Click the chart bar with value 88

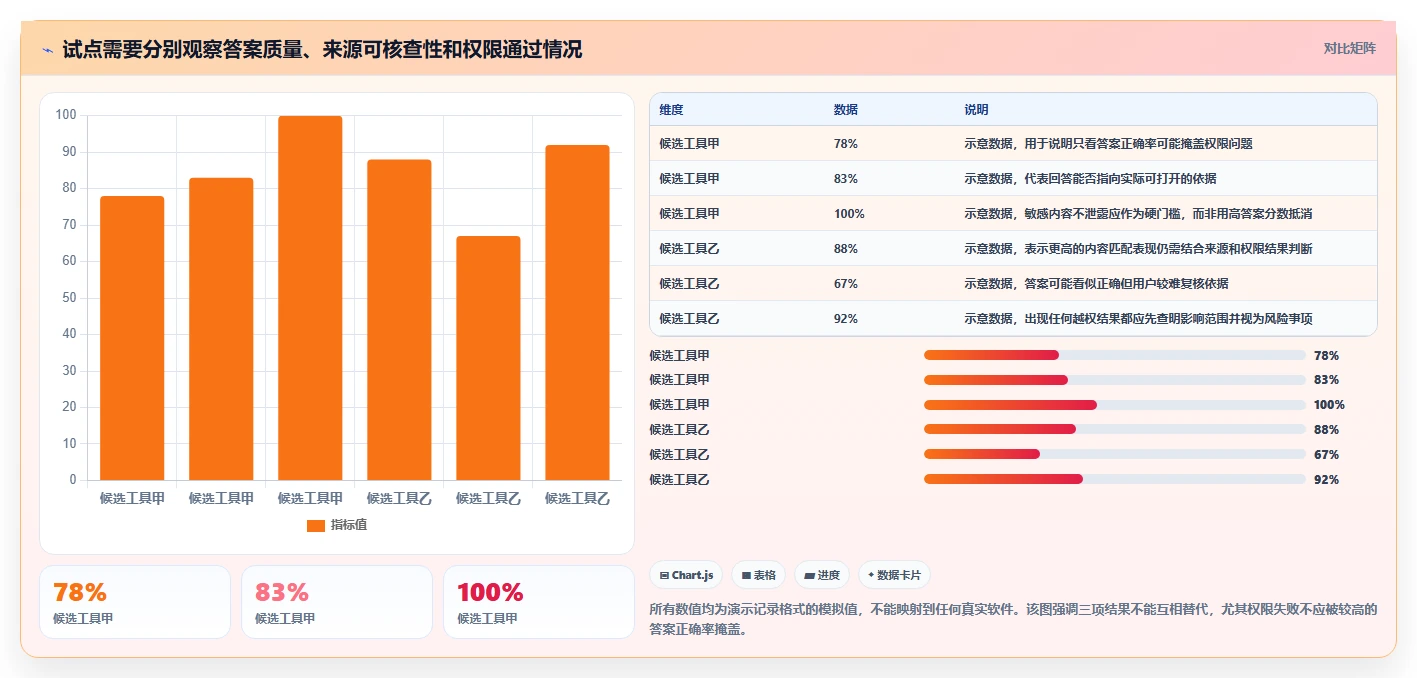pos(399,320)
